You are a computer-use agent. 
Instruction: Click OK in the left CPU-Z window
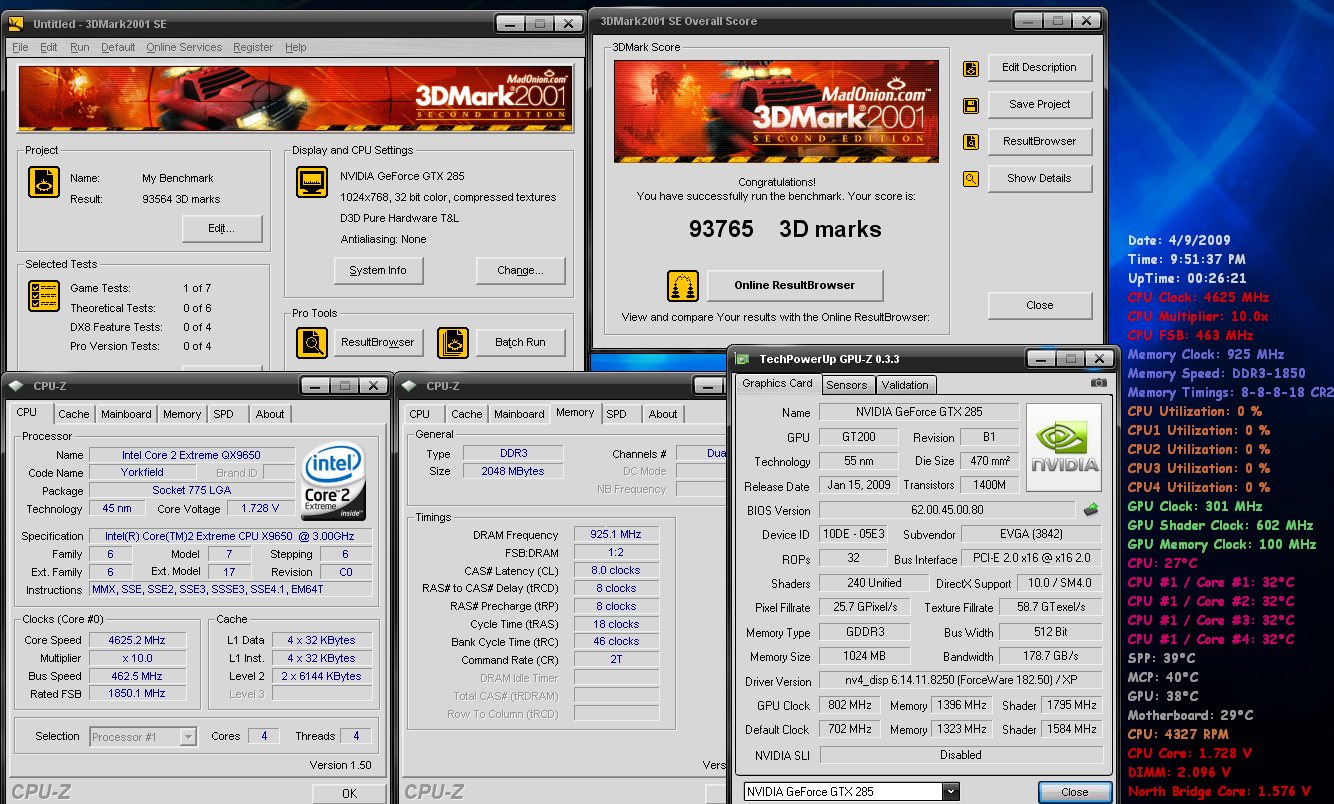[x=349, y=794]
